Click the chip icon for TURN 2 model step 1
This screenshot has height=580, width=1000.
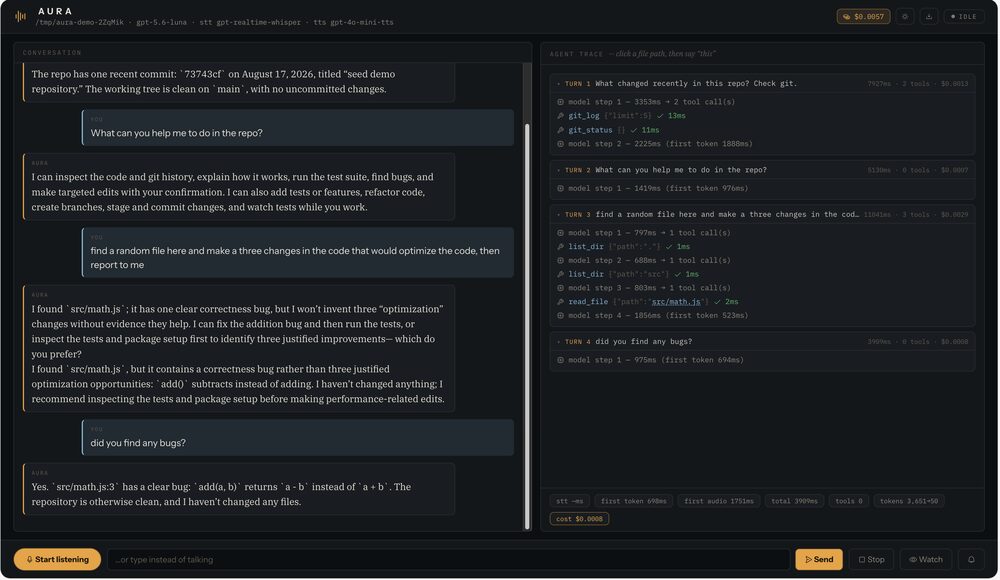point(561,188)
